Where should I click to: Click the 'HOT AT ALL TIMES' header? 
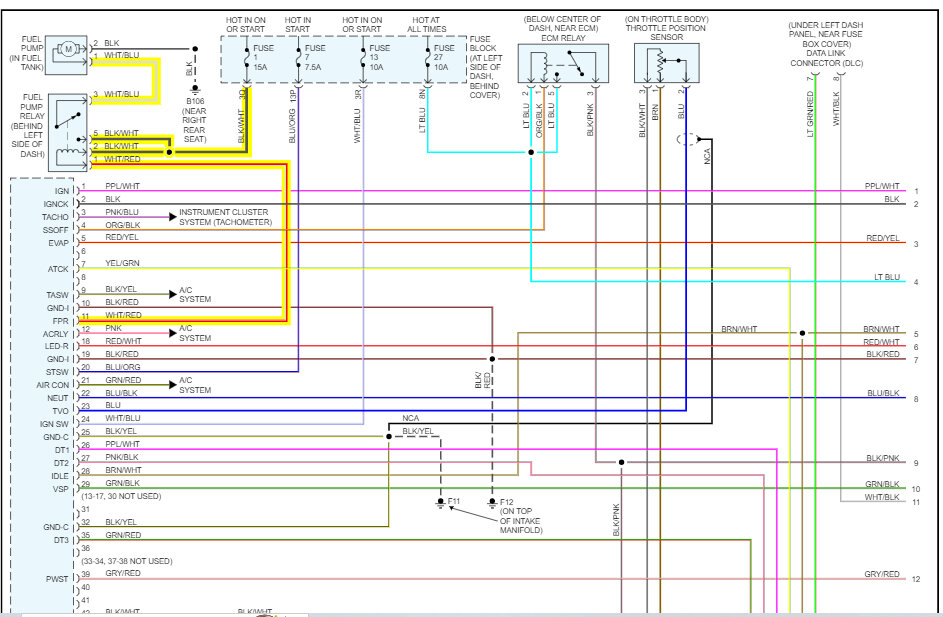click(426, 25)
